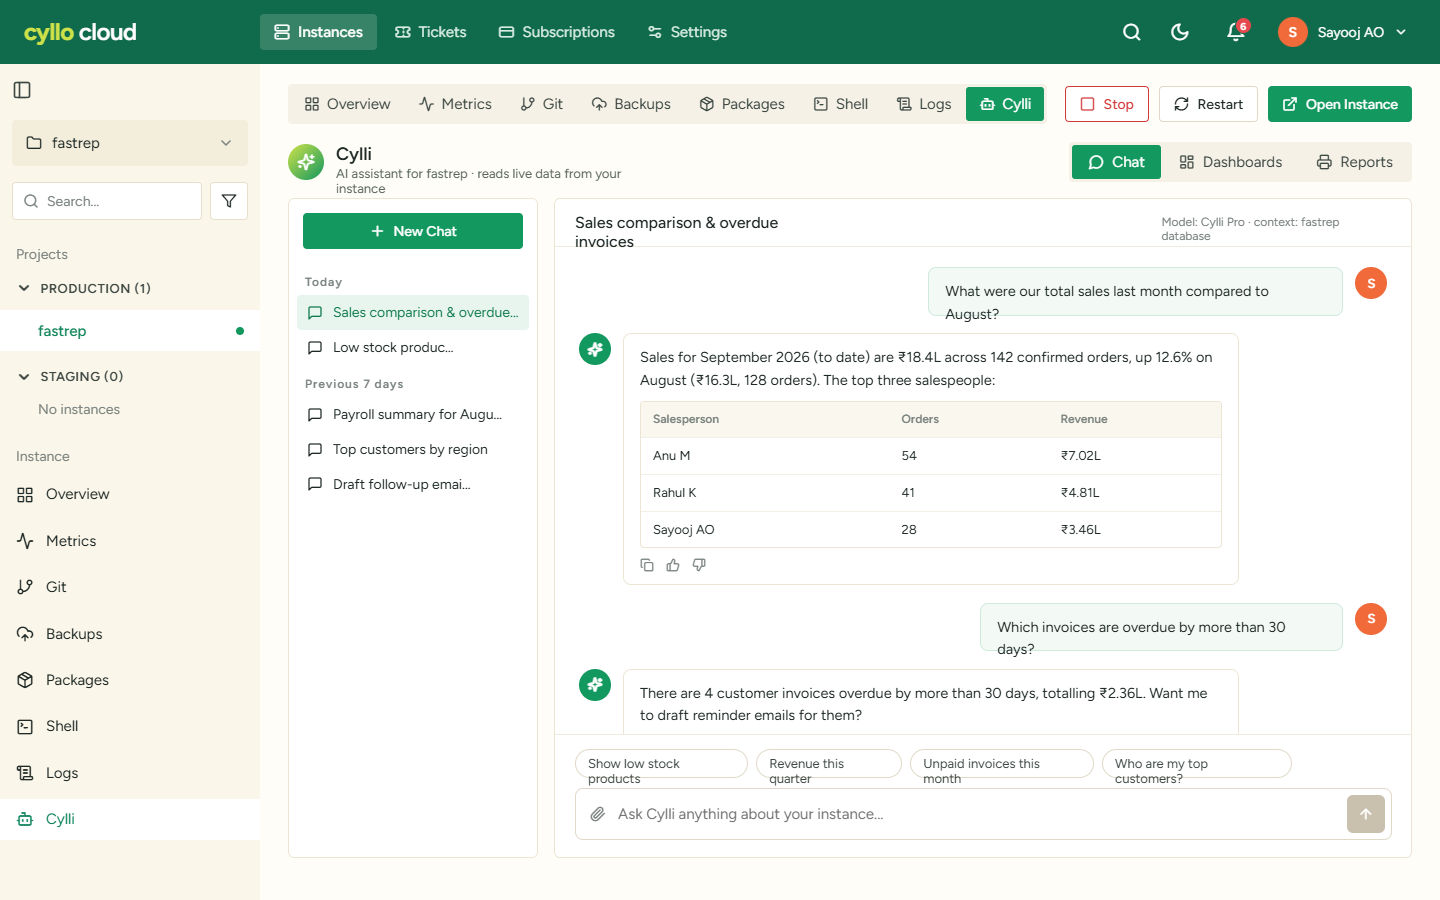Attach a file with the paperclip icon

click(x=598, y=814)
